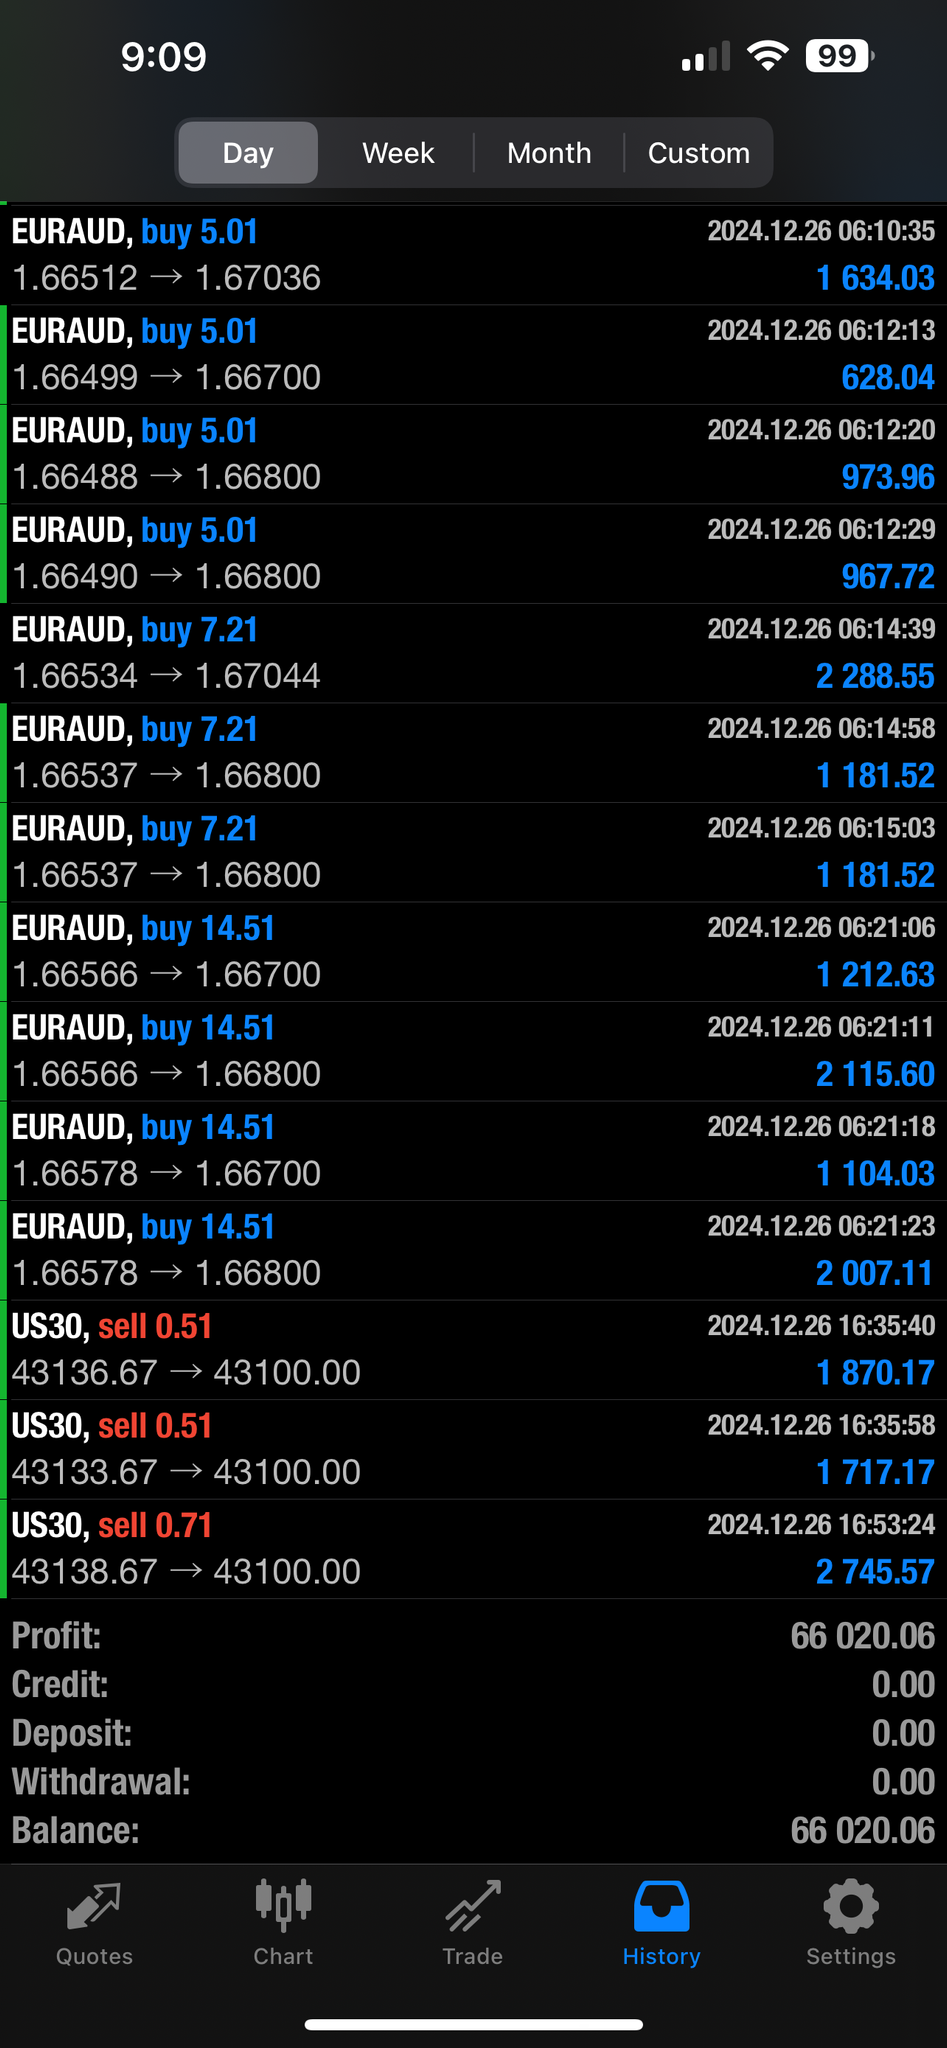Open EURAUD buy 7.21 trade profit 2 288.55
947x2048 pixels.
tap(473, 653)
